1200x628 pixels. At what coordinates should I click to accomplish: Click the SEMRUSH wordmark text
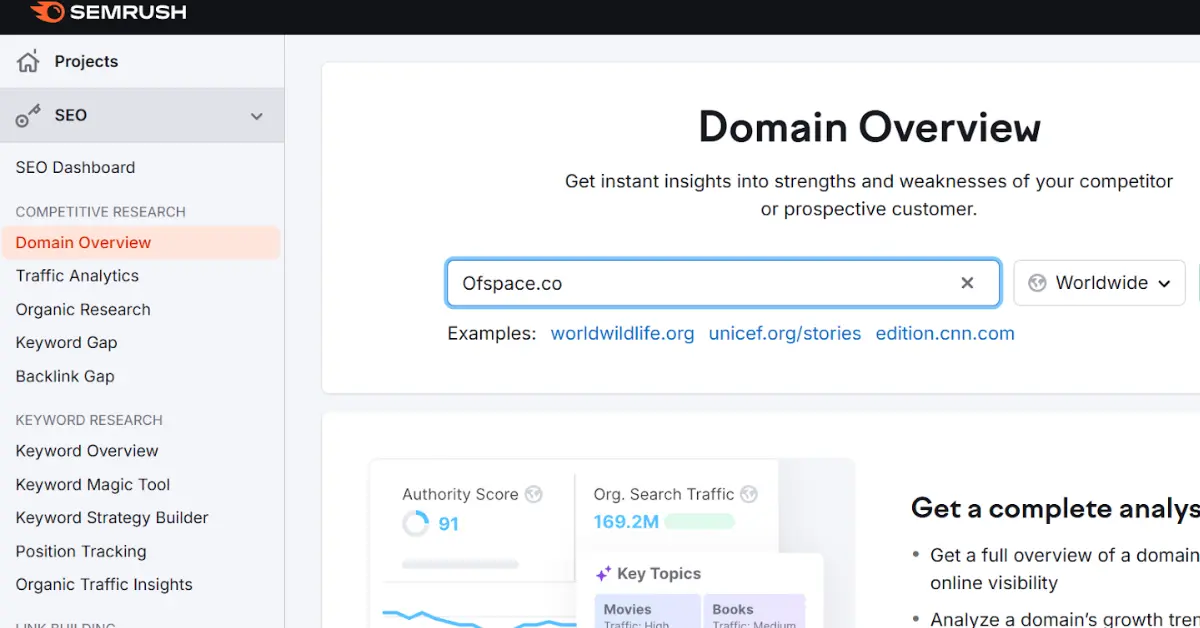(x=128, y=13)
